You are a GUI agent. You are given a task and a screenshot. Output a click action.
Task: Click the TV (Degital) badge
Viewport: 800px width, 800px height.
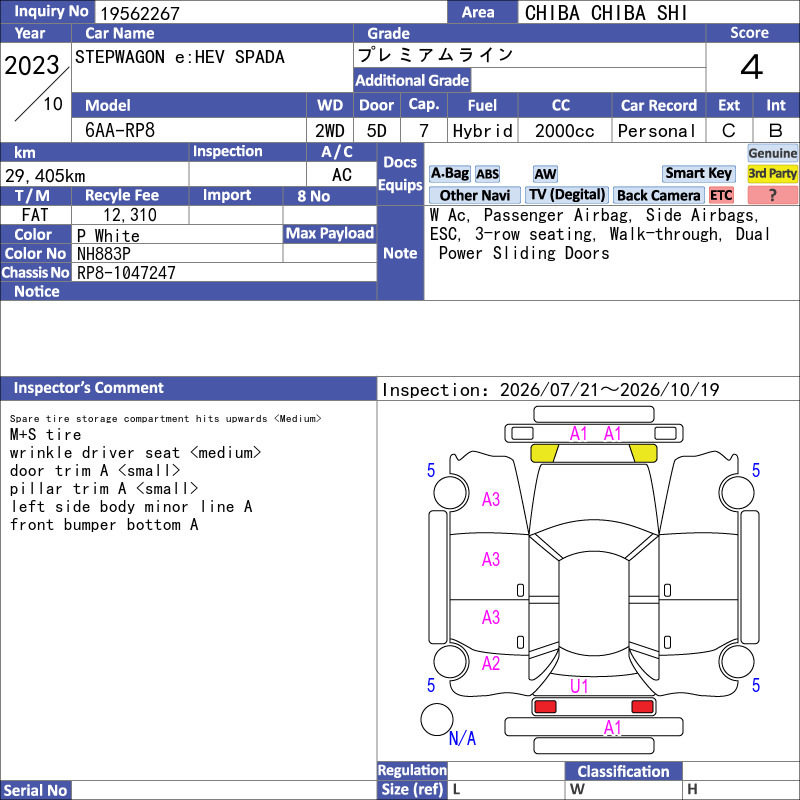tap(567, 195)
